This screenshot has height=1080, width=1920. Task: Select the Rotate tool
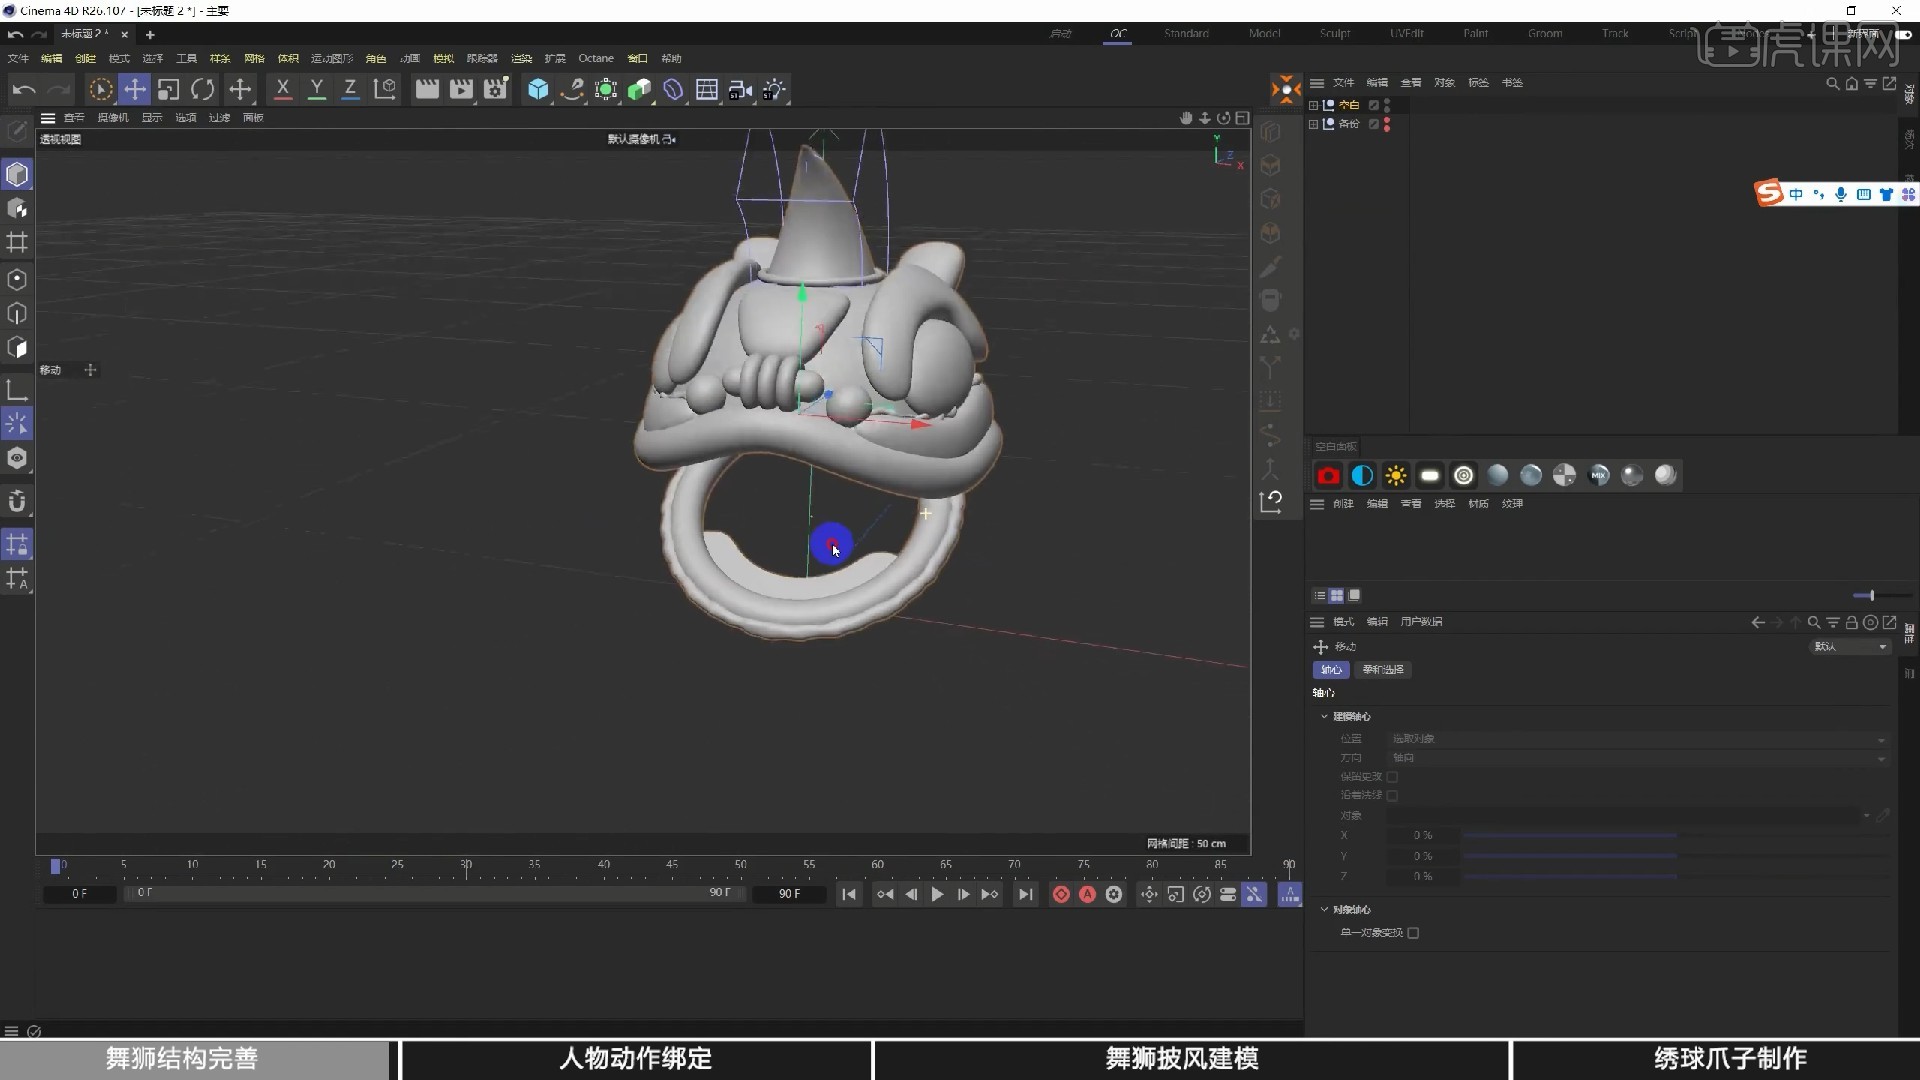click(x=202, y=90)
